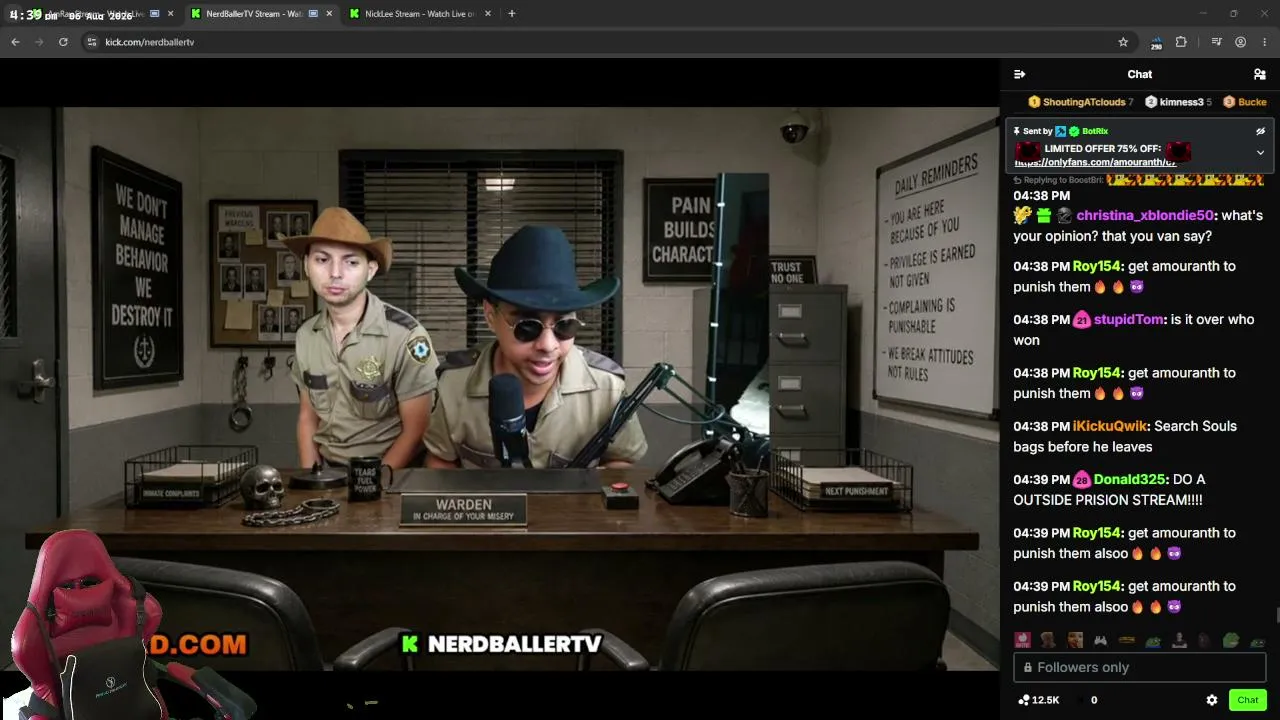Image resolution: width=1280 pixels, height=720 pixels.
Task: Click the rank 2 silver badge beside kimness3
Action: pos(1151,102)
